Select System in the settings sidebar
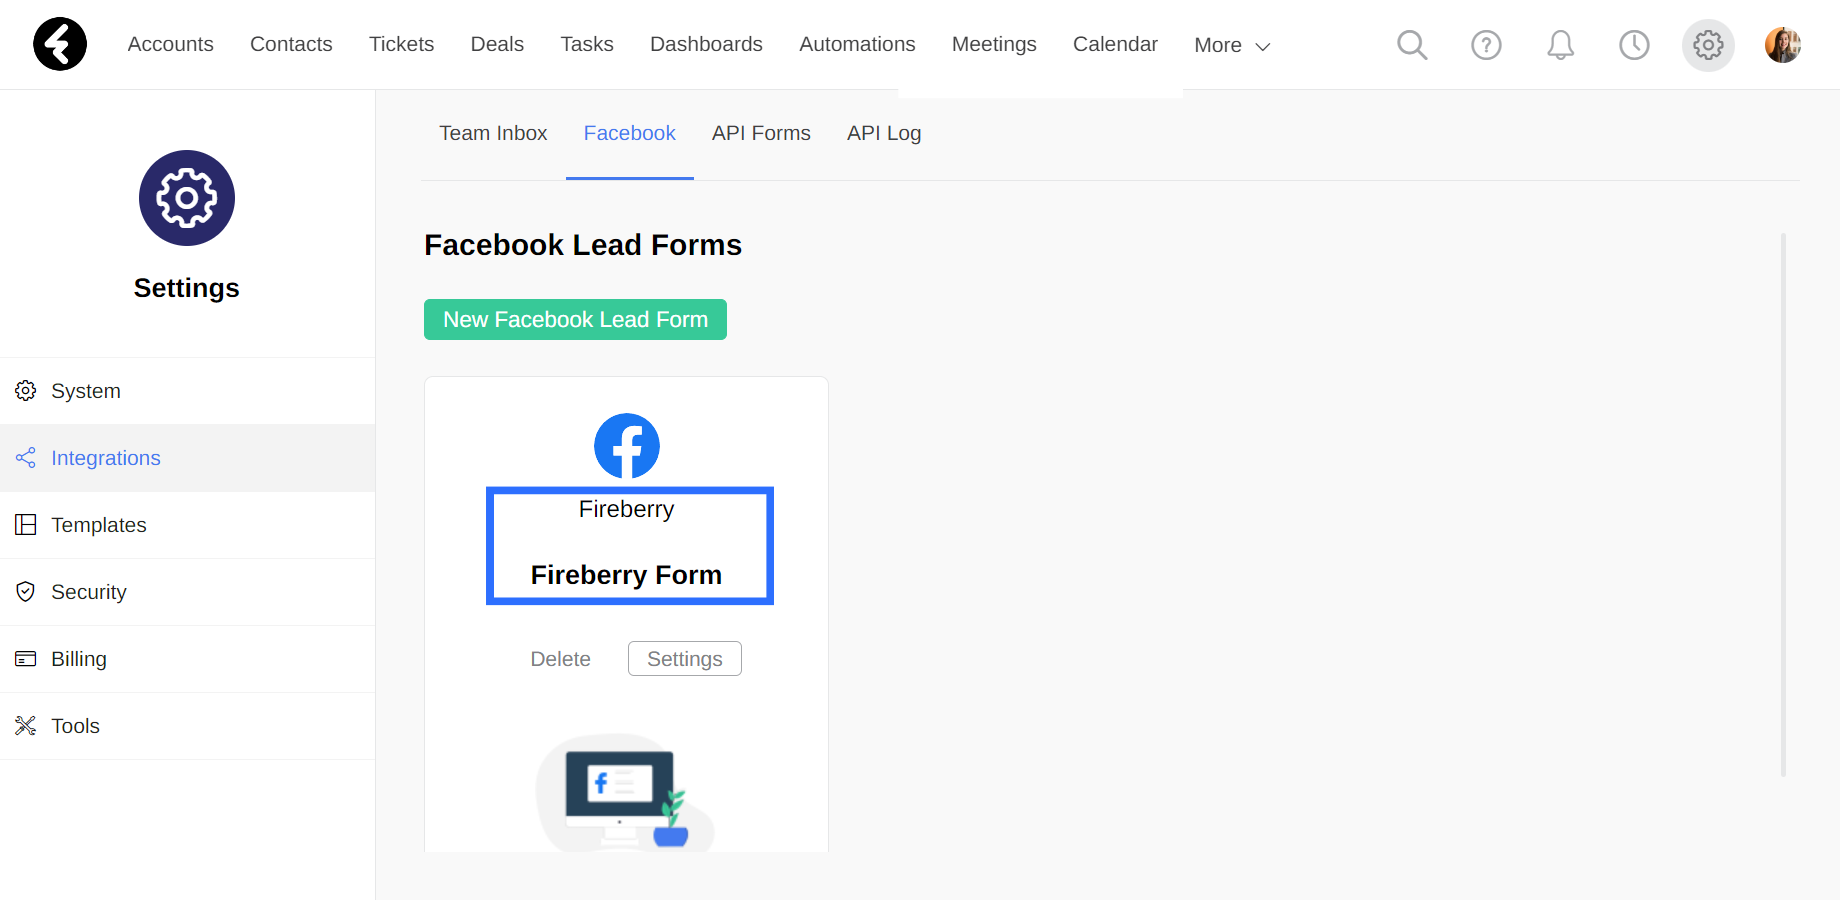This screenshot has width=1840, height=900. click(187, 391)
